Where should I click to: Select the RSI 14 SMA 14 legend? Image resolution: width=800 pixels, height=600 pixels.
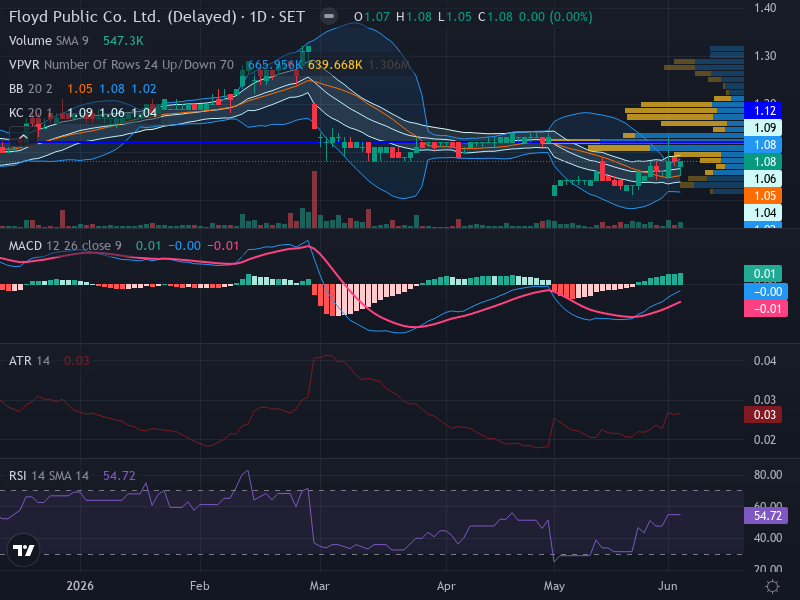[49, 476]
